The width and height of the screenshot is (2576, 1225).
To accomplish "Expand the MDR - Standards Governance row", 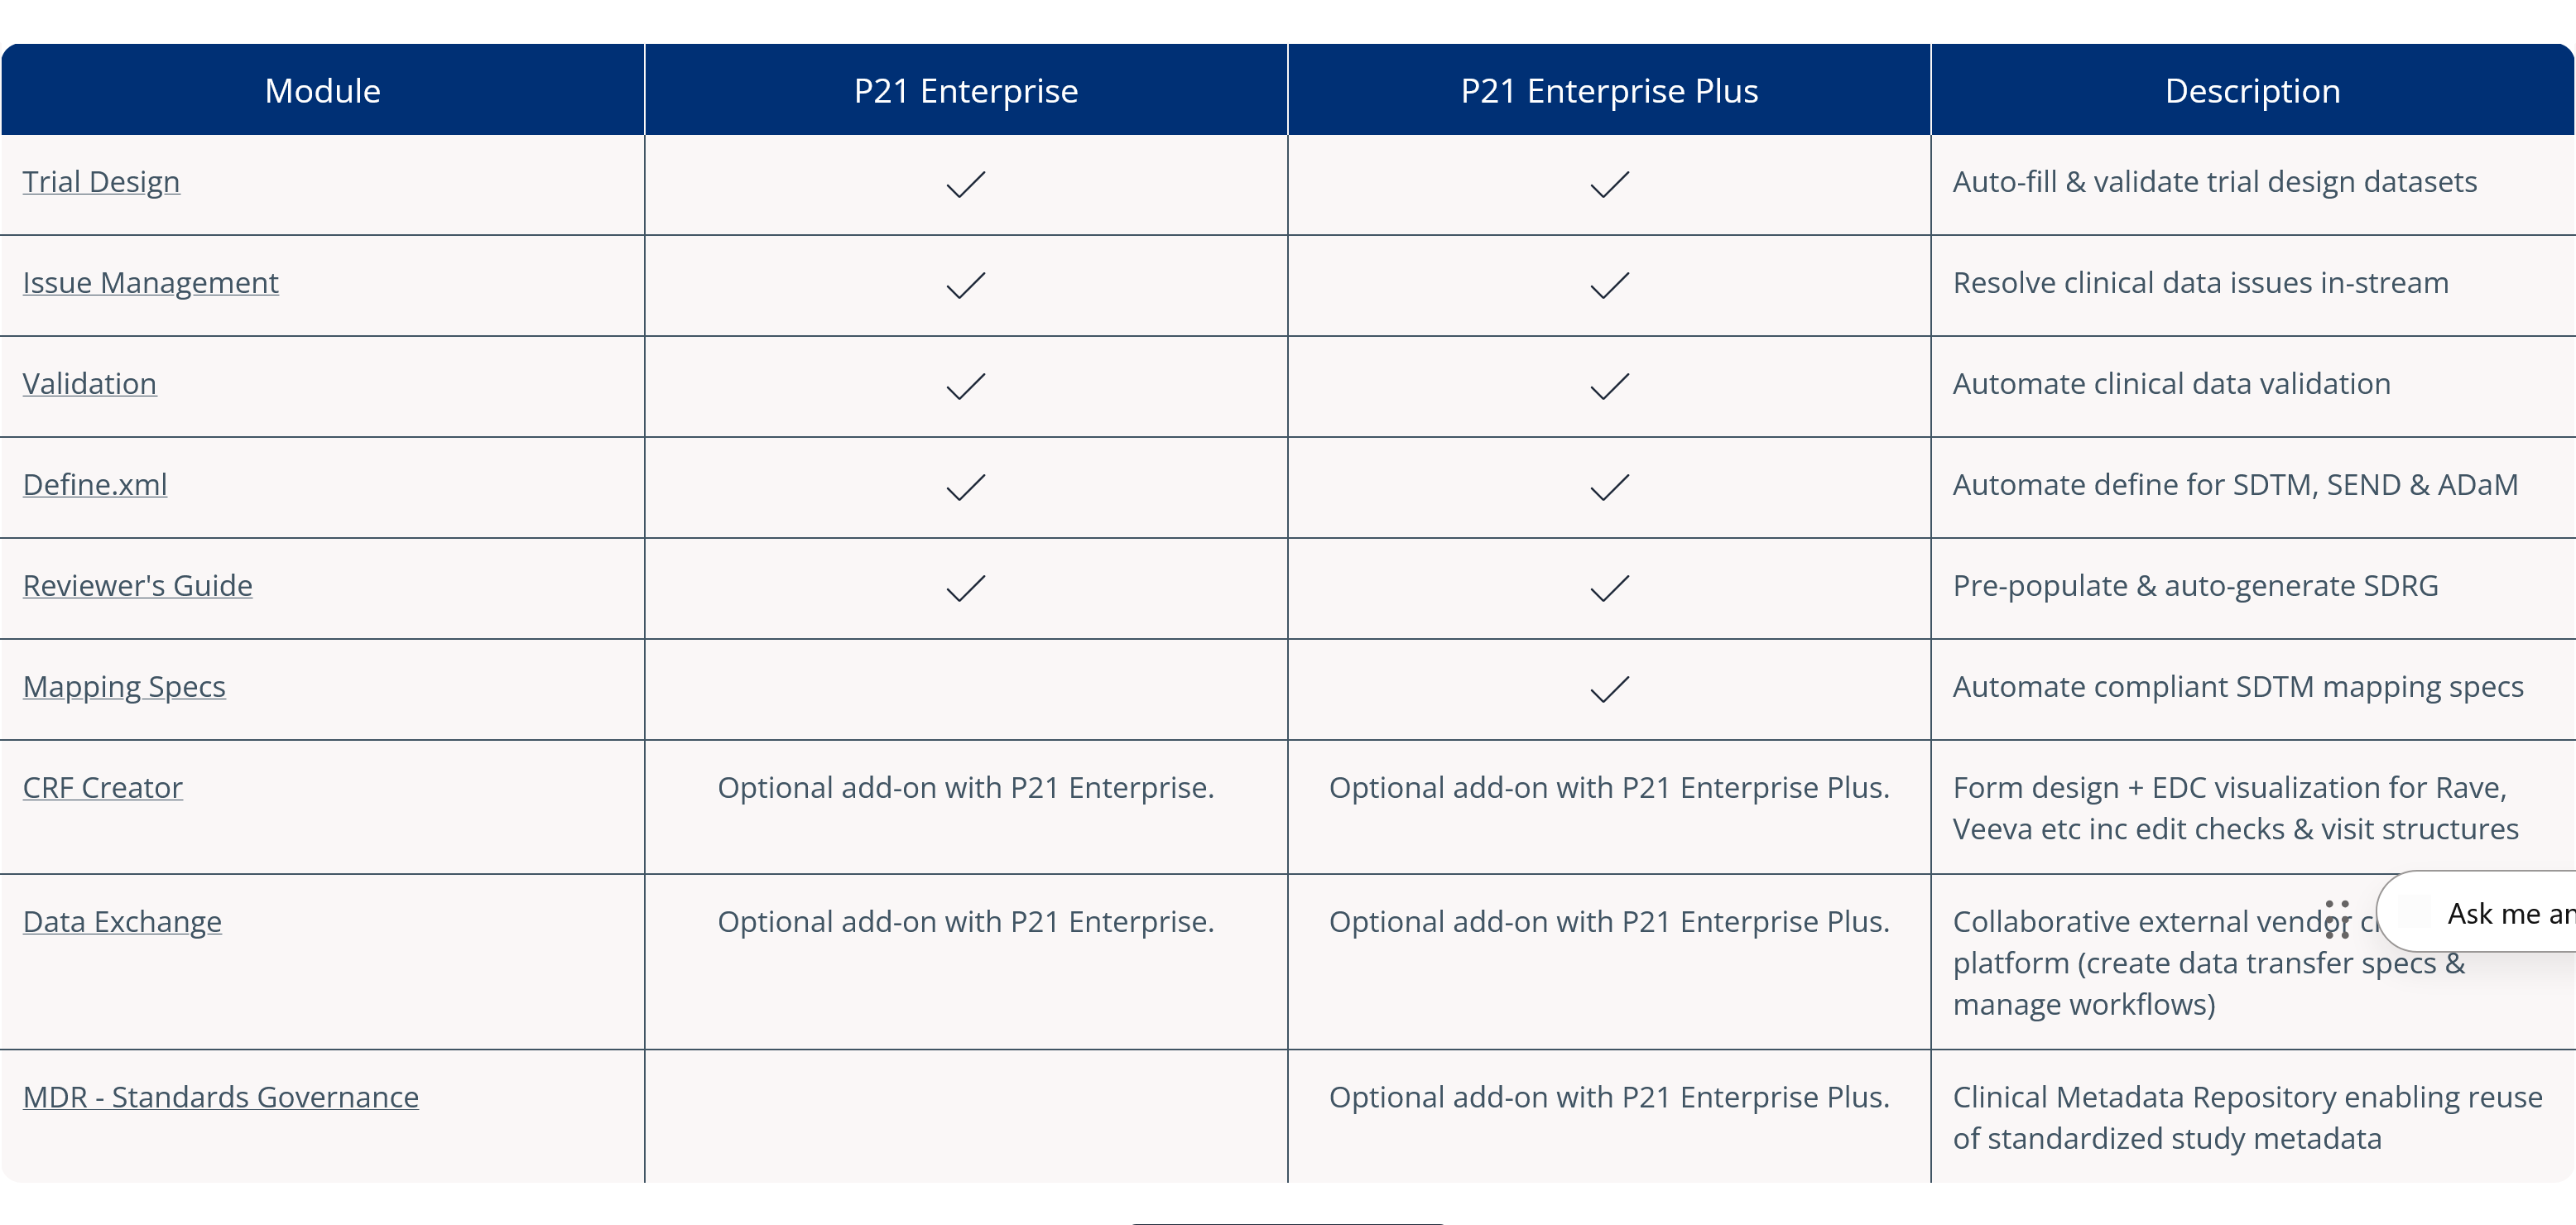I will [x=220, y=1096].
